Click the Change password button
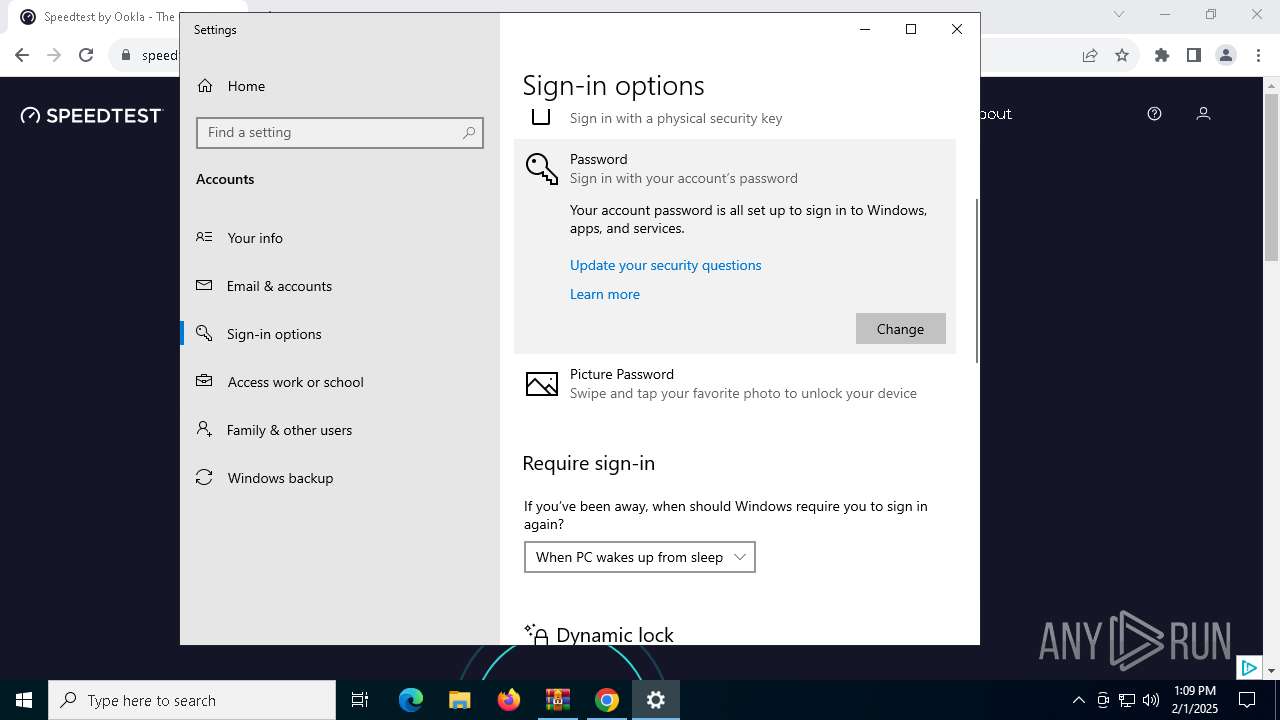1280x720 pixels. click(900, 329)
